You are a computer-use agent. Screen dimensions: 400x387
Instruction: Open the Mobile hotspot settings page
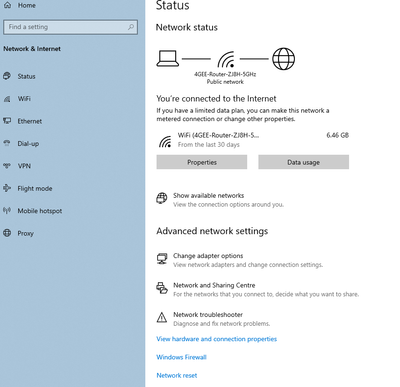40,211
